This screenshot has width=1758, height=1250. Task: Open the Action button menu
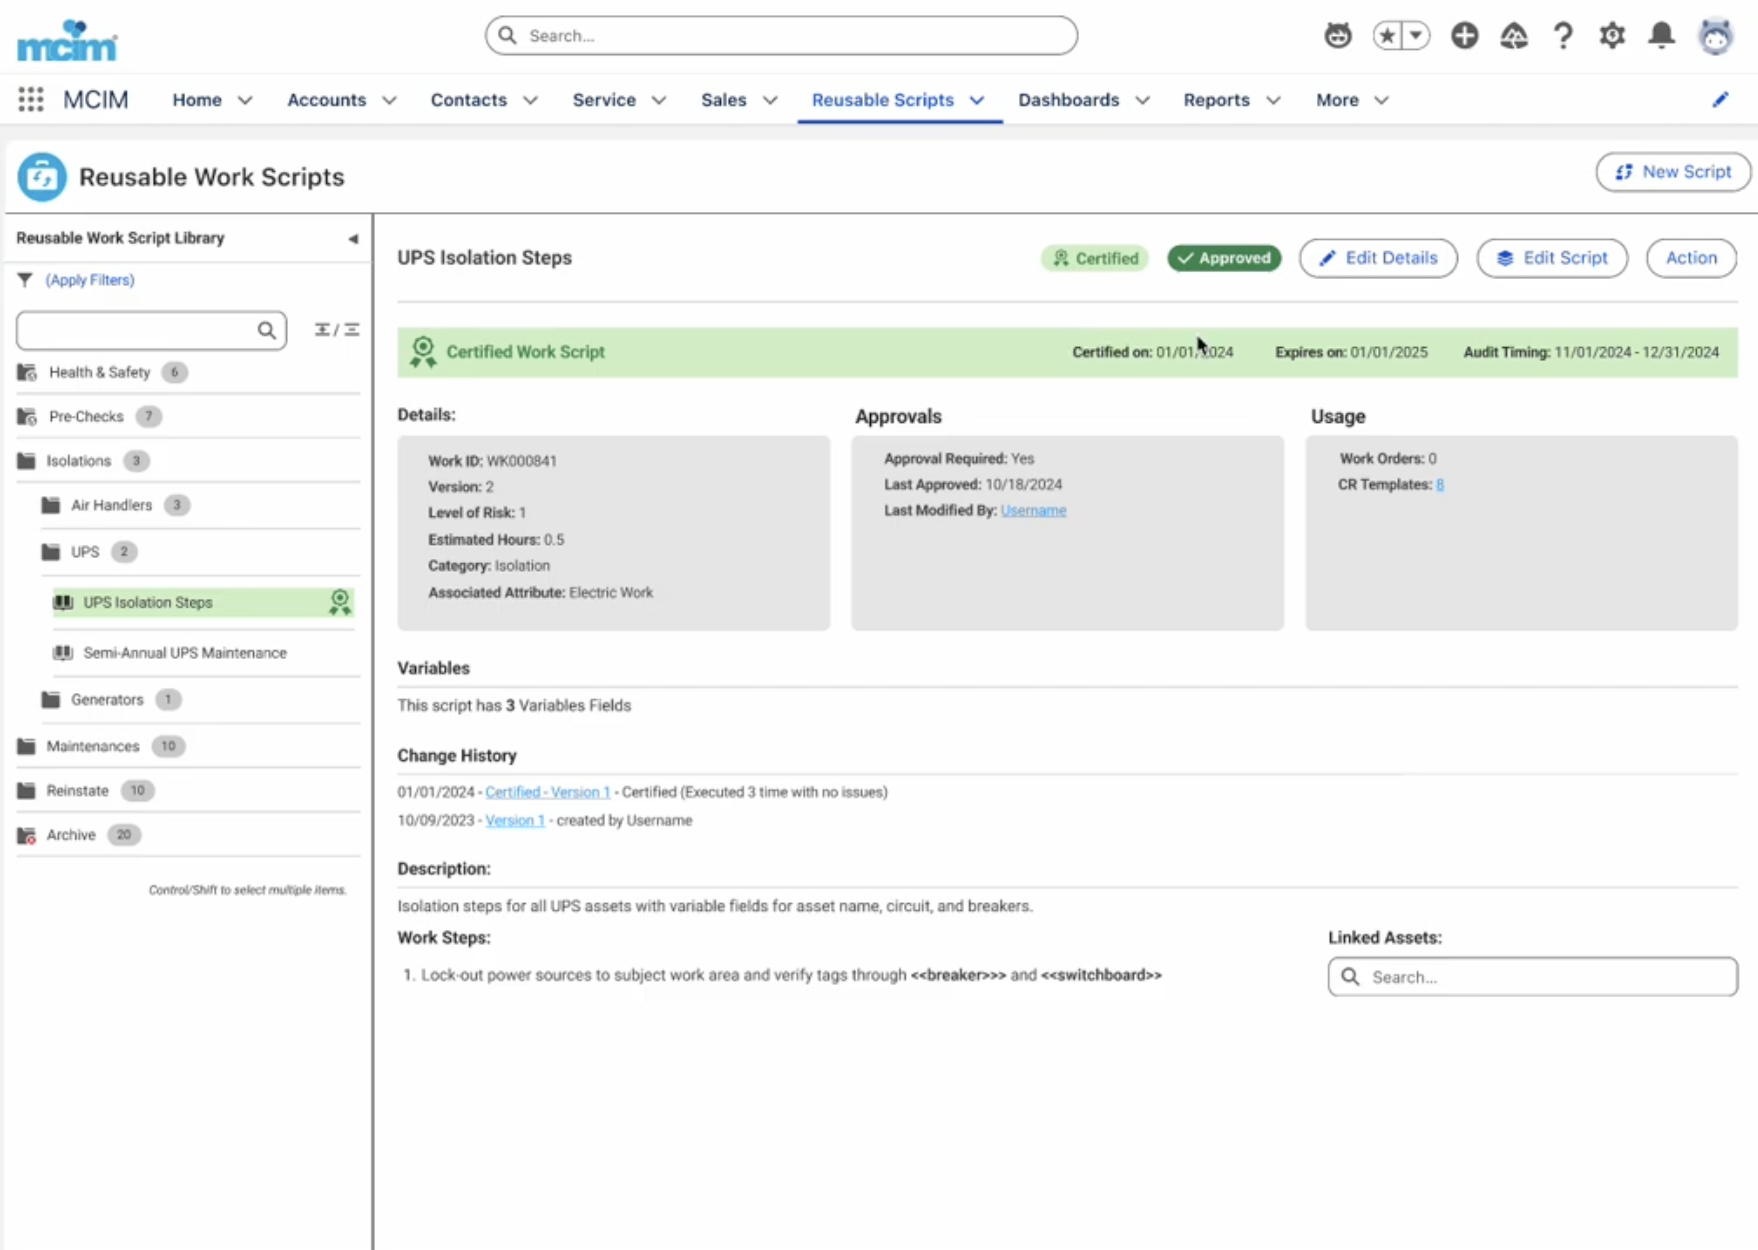[1691, 258]
